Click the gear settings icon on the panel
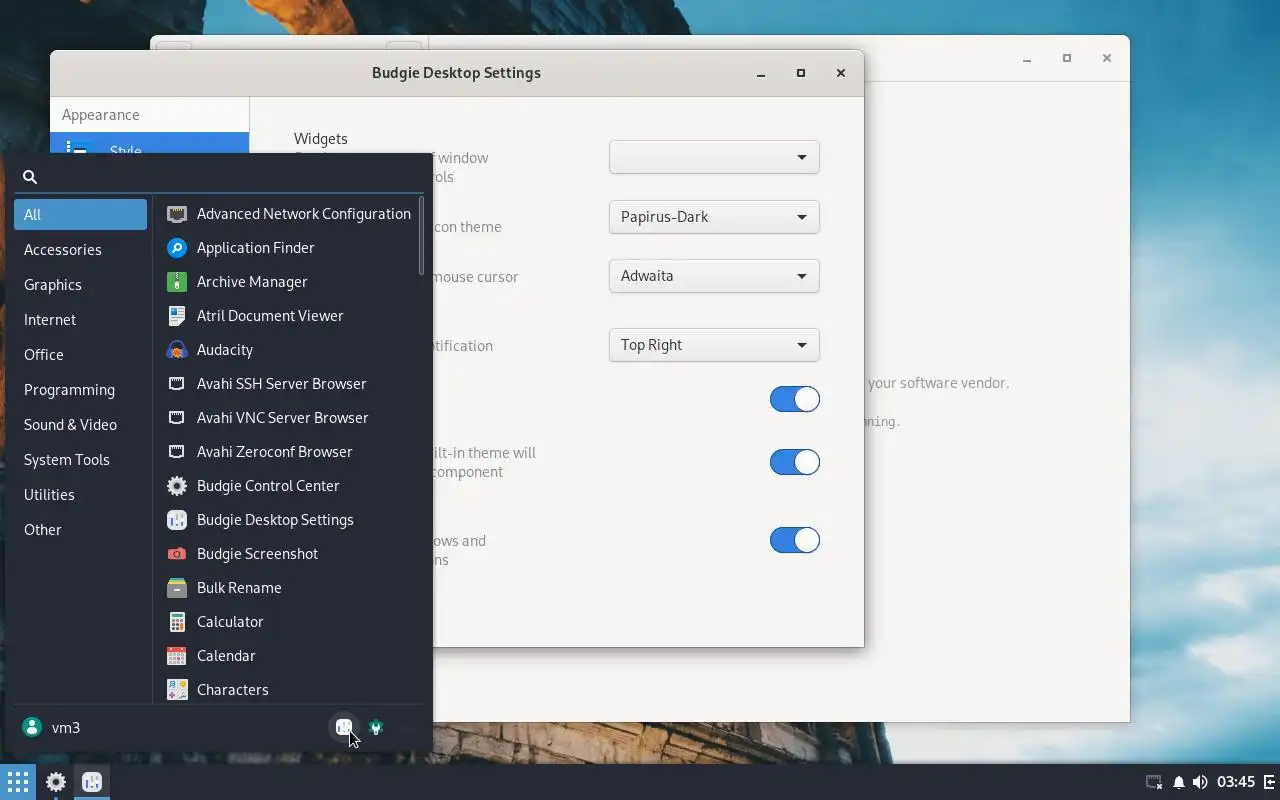This screenshot has height=800, width=1280. tap(56, 782)
